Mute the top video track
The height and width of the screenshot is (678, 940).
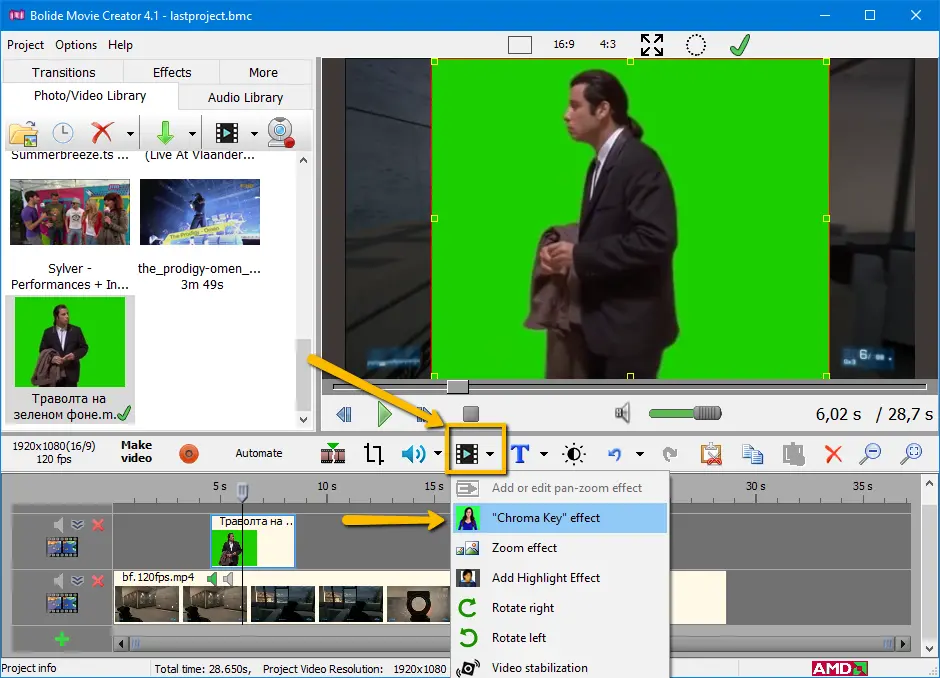(x=59, y=525)
